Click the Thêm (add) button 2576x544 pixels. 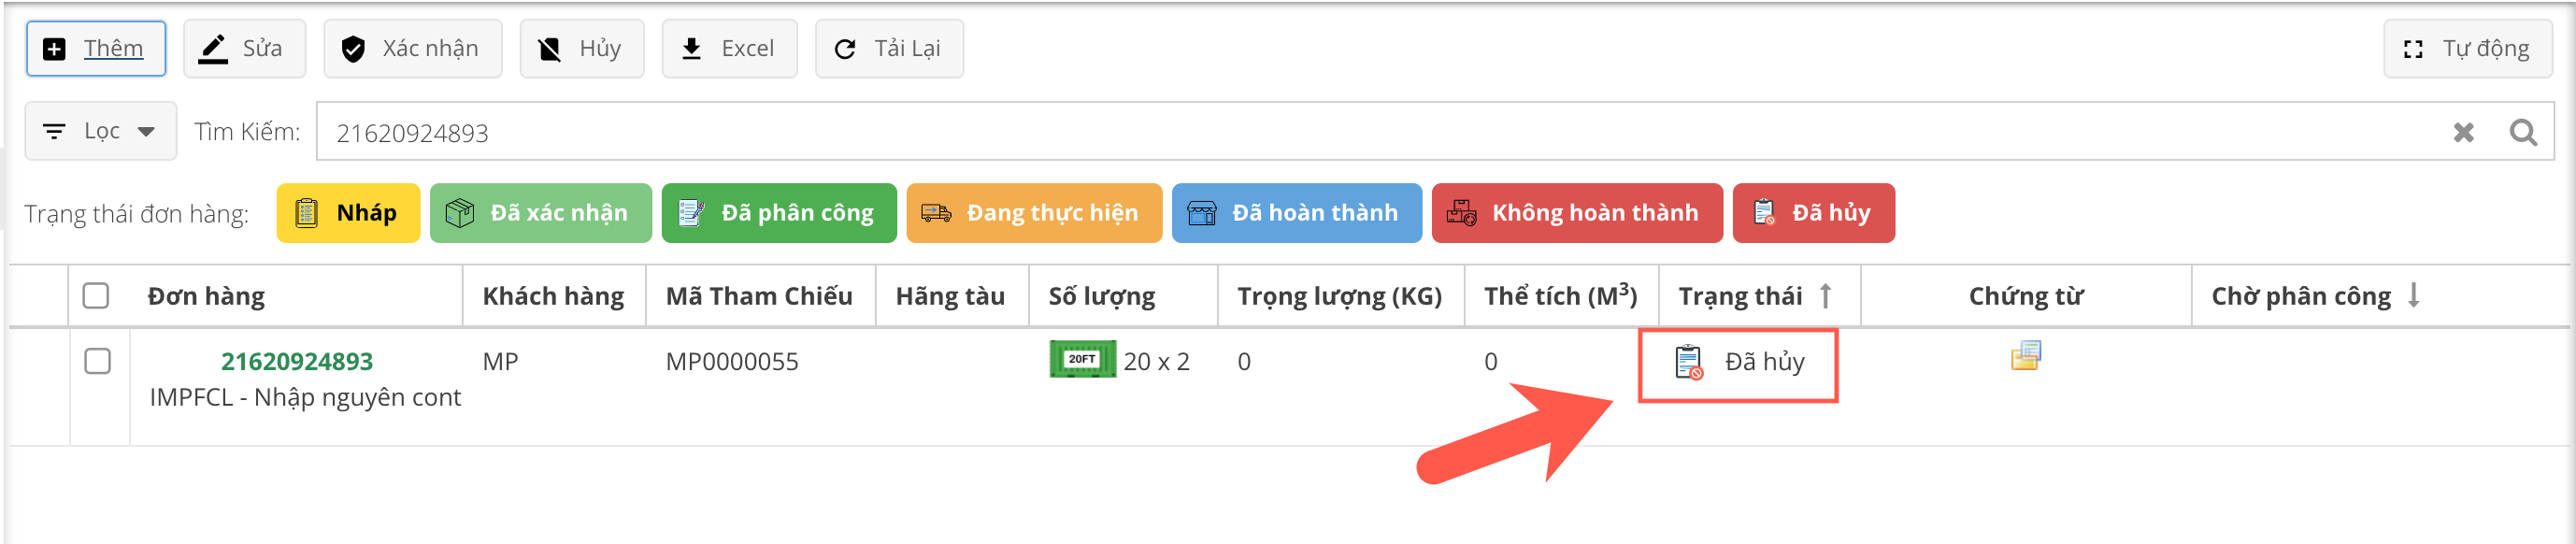click(96, 49)
